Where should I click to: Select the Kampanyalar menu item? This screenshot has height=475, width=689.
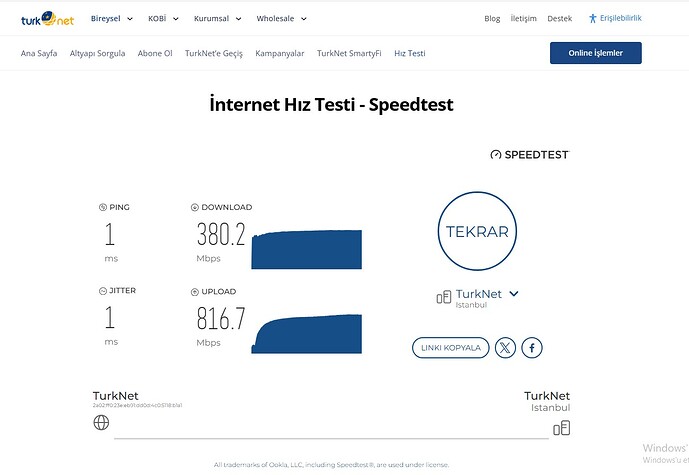point(279,53)
